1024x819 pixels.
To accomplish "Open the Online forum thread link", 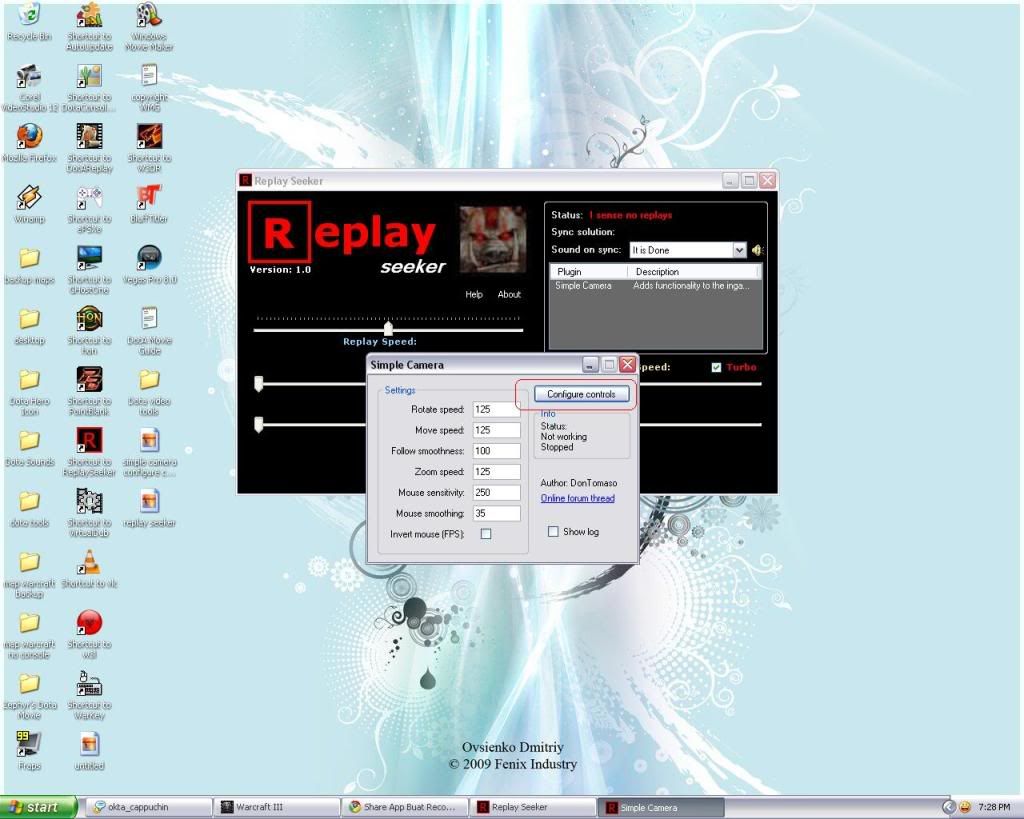I will click(x=577, y=498).
